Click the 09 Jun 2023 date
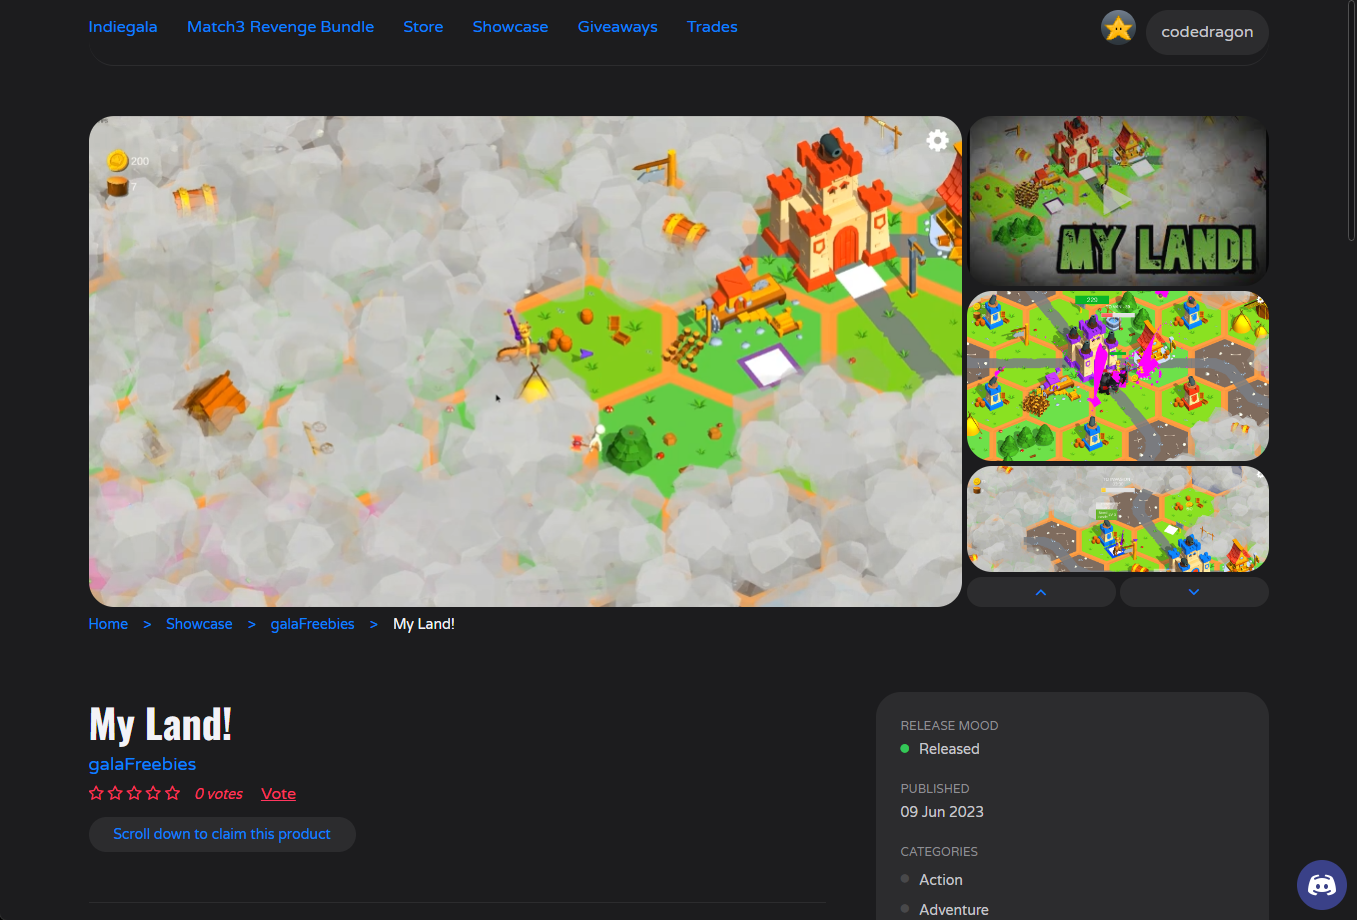Viewport: 1357px width, 920px height. click(x=942, y=812)
